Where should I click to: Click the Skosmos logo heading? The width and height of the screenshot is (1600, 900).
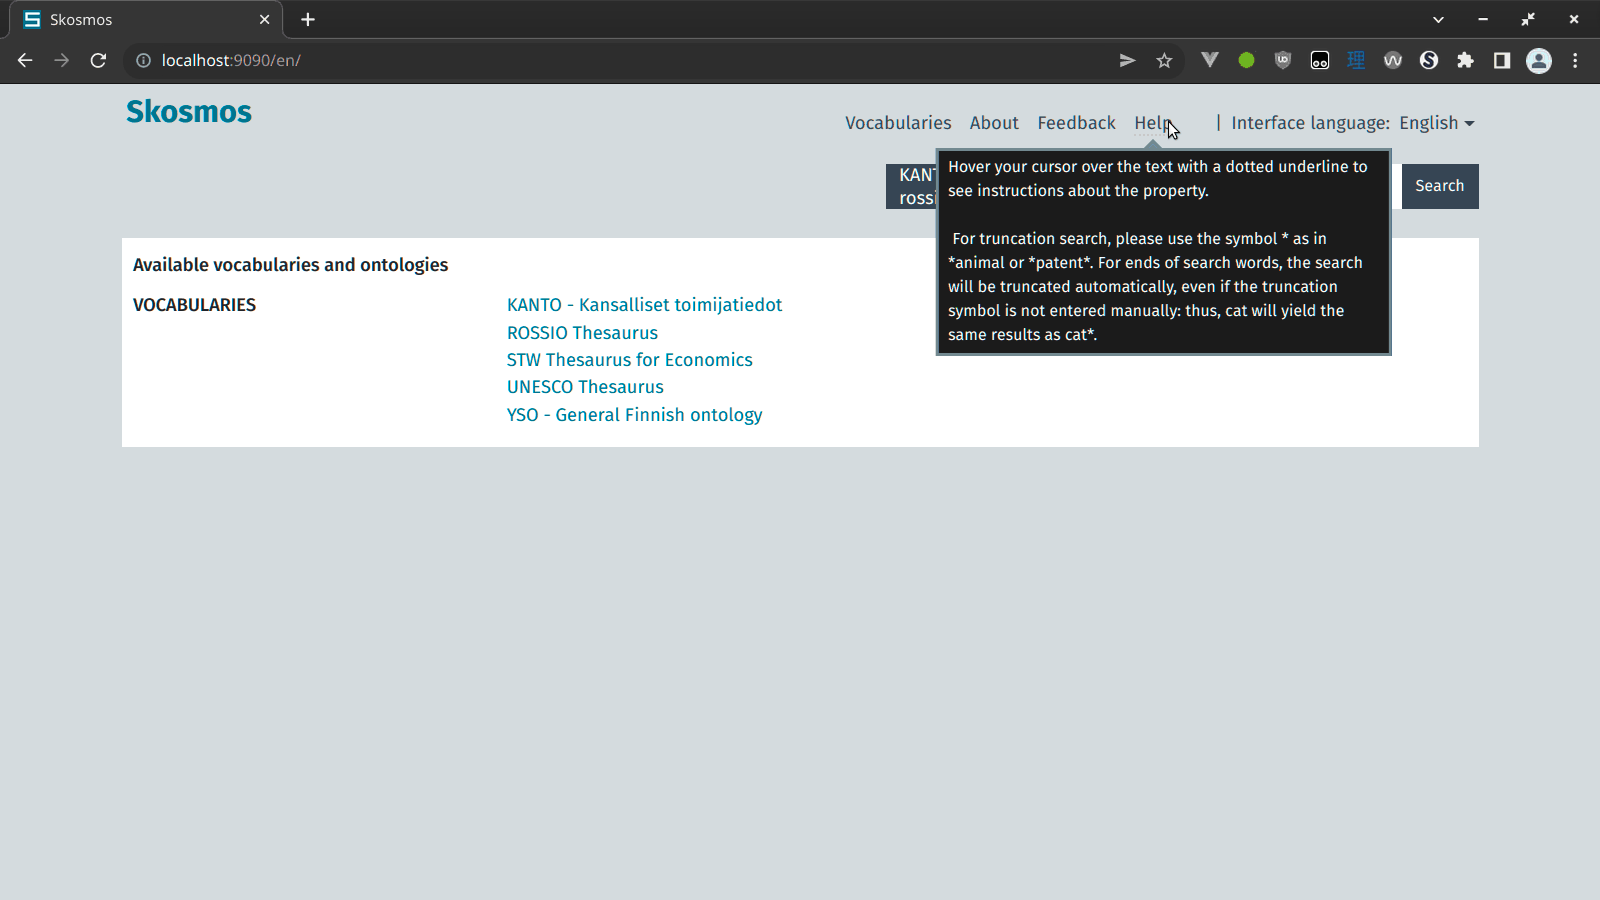[x=189, y=112]
